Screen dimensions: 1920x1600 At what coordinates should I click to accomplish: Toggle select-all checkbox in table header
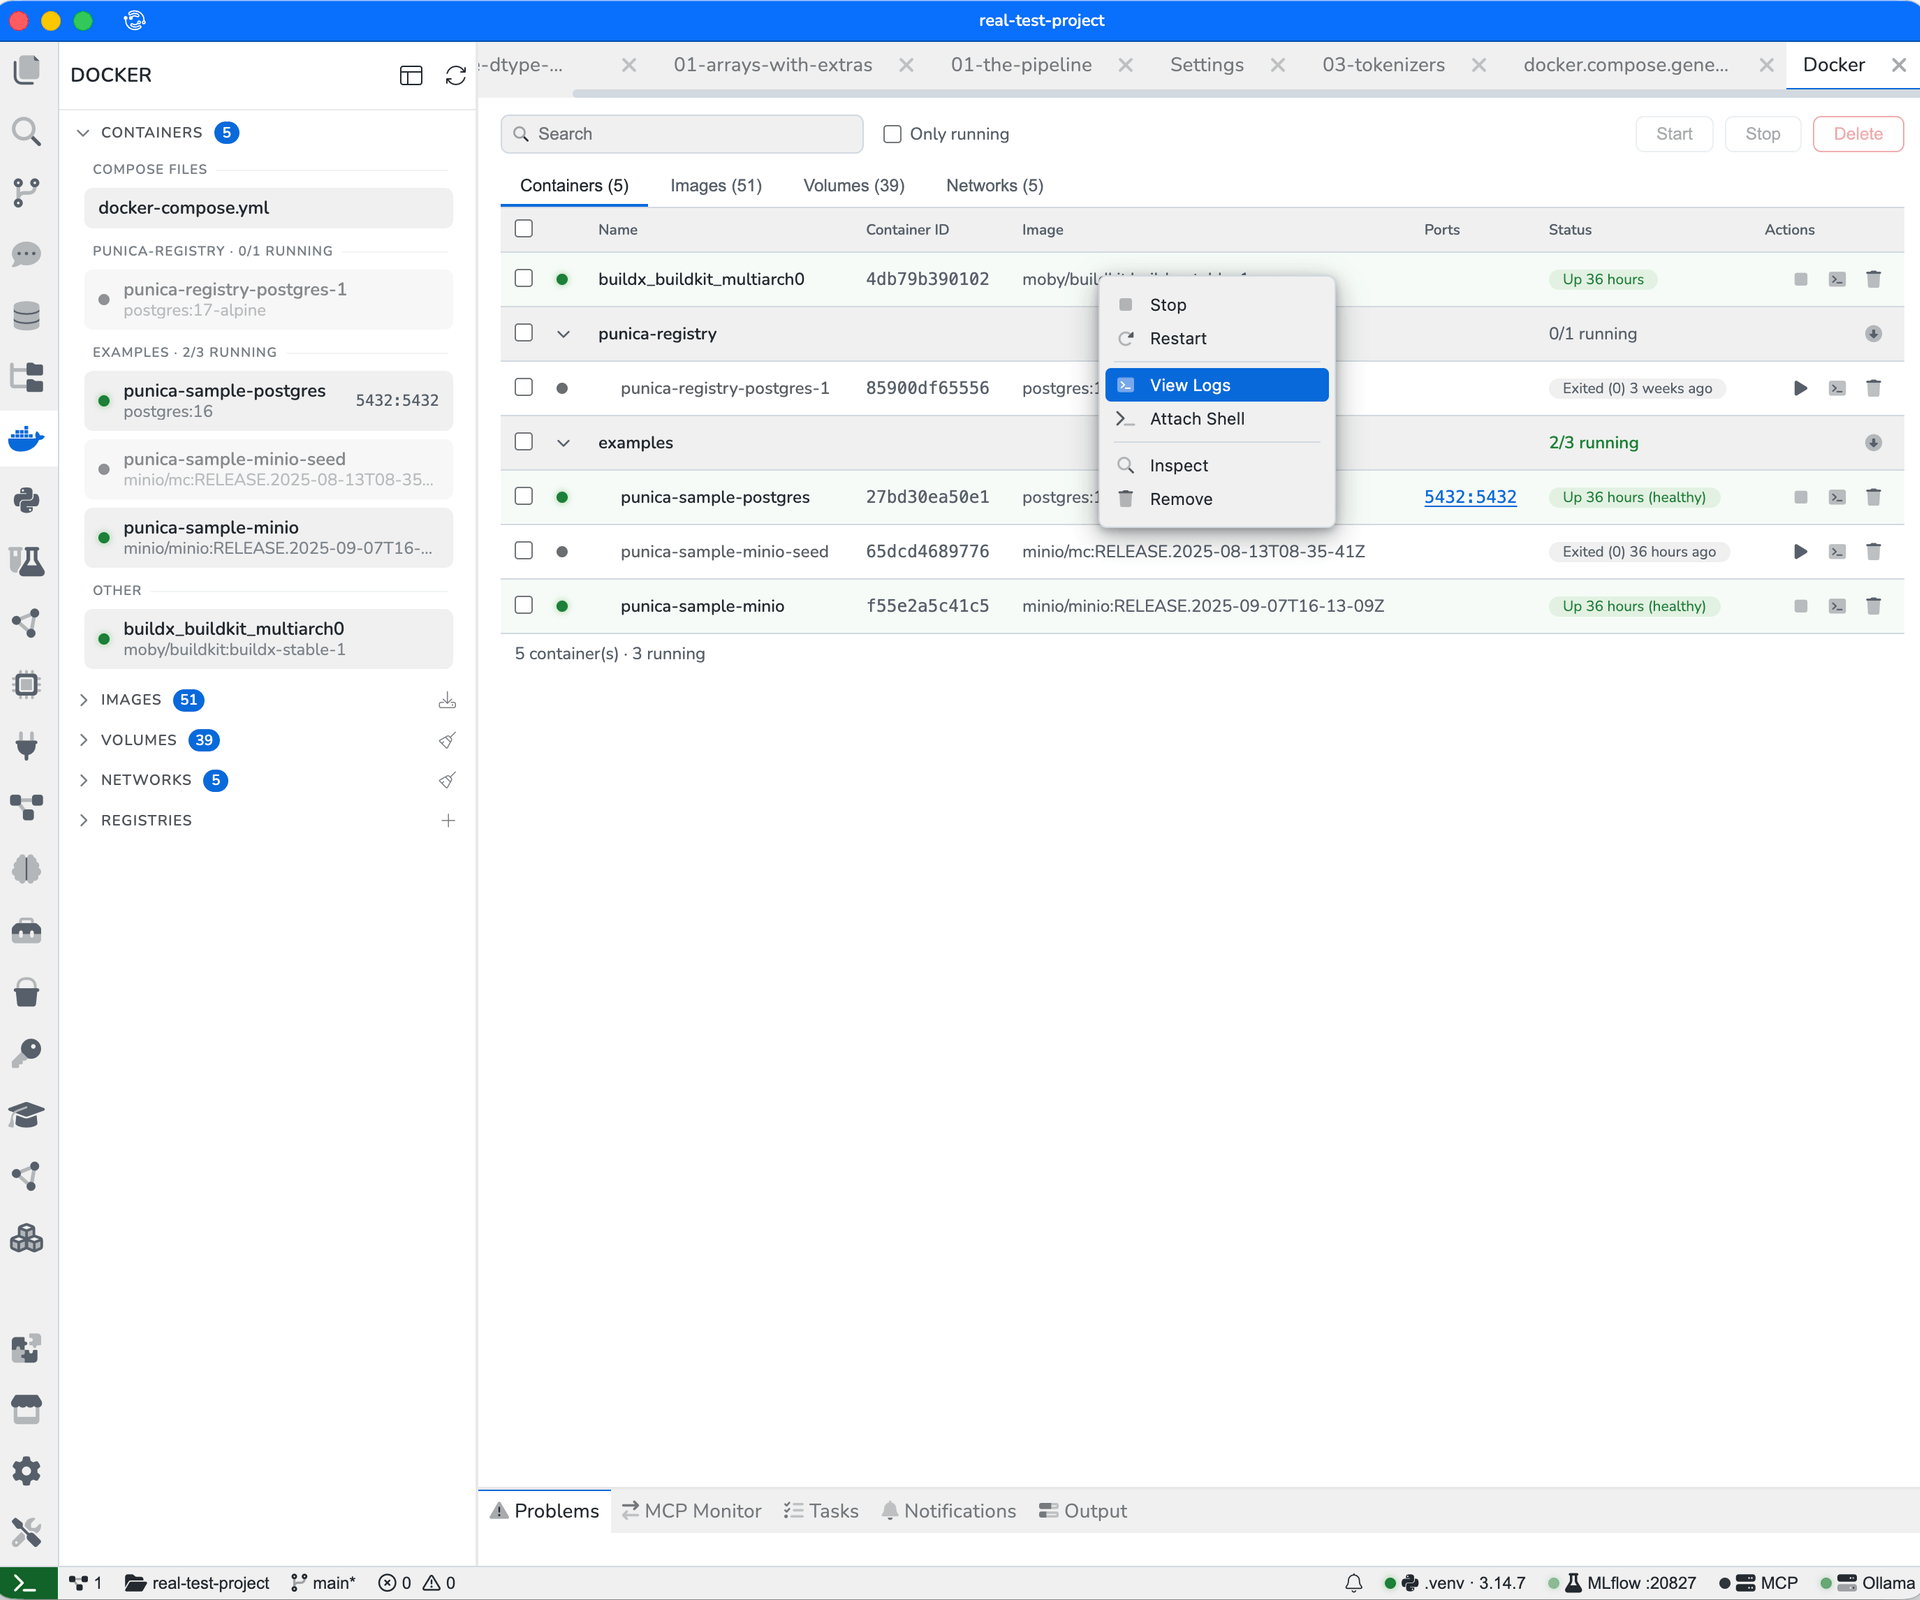click(523, 229)
